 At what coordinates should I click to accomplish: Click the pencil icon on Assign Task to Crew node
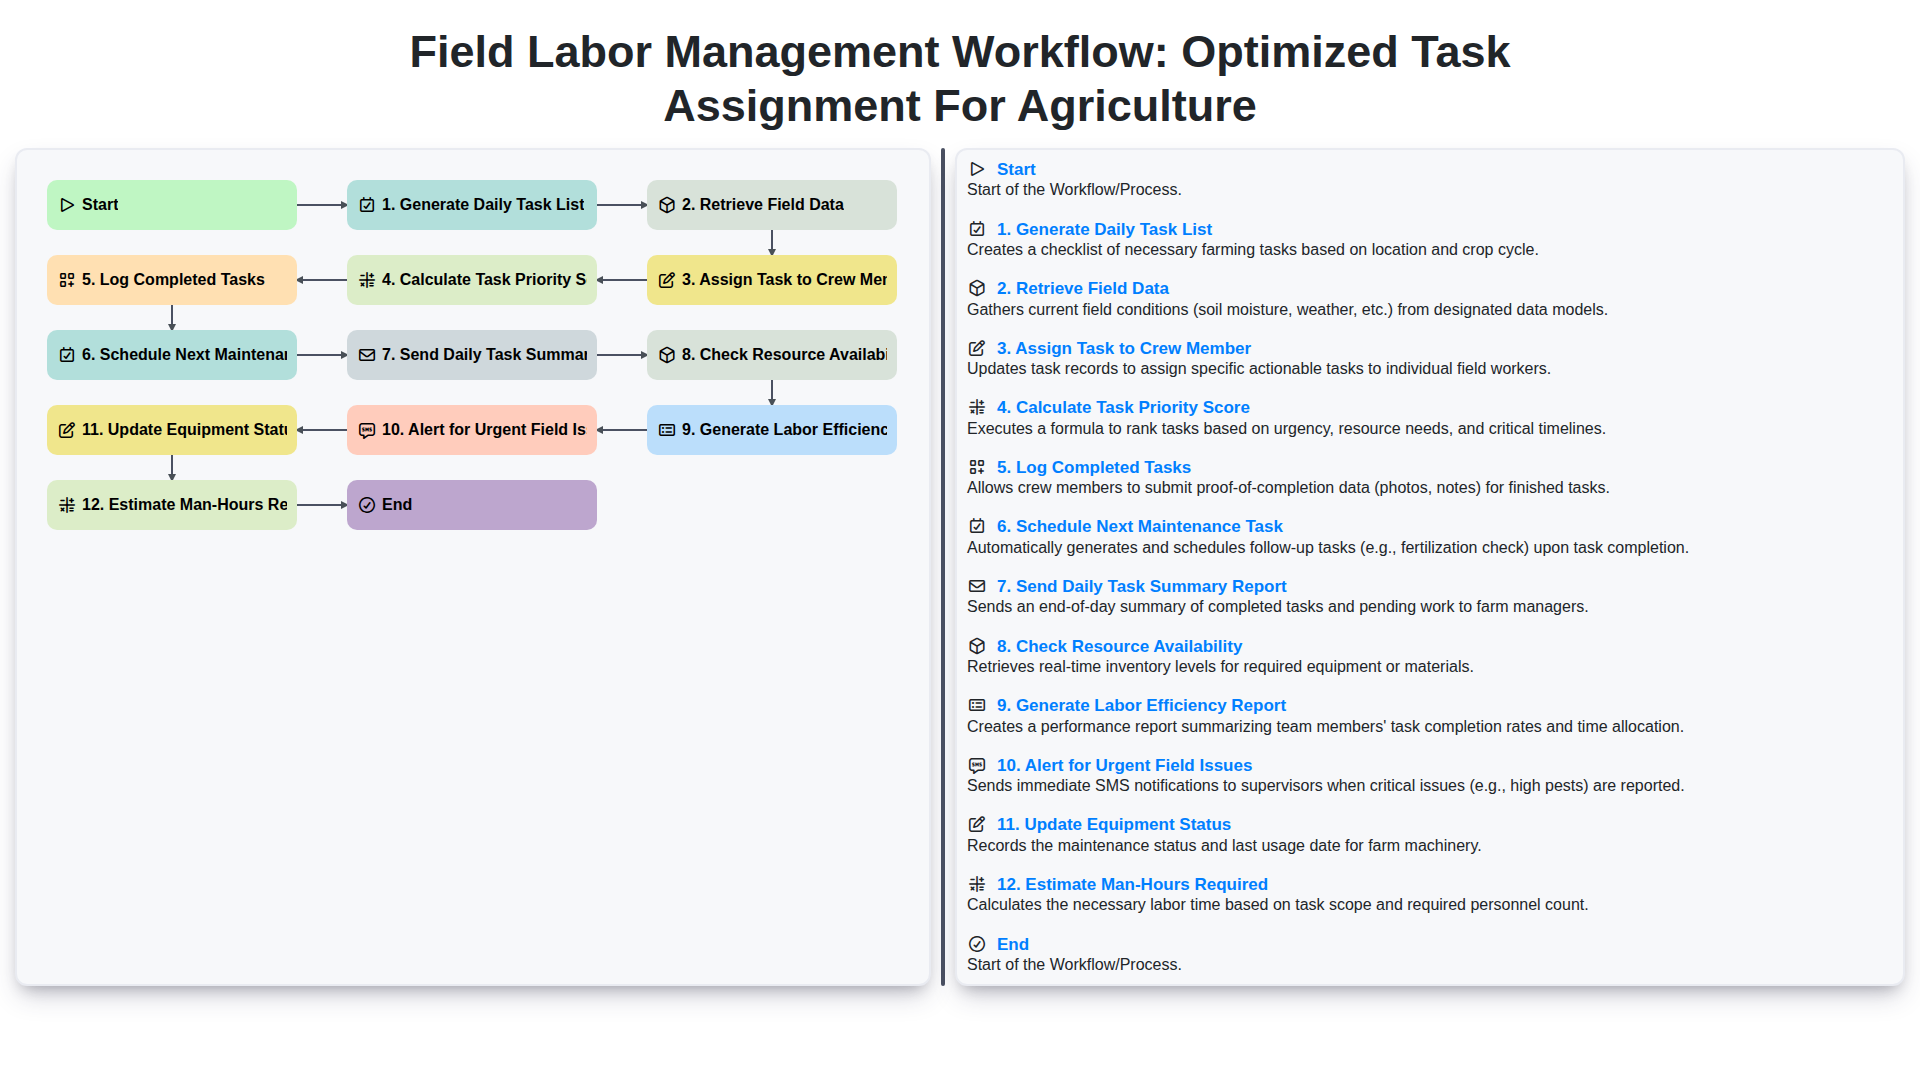[x=666, y=280]
